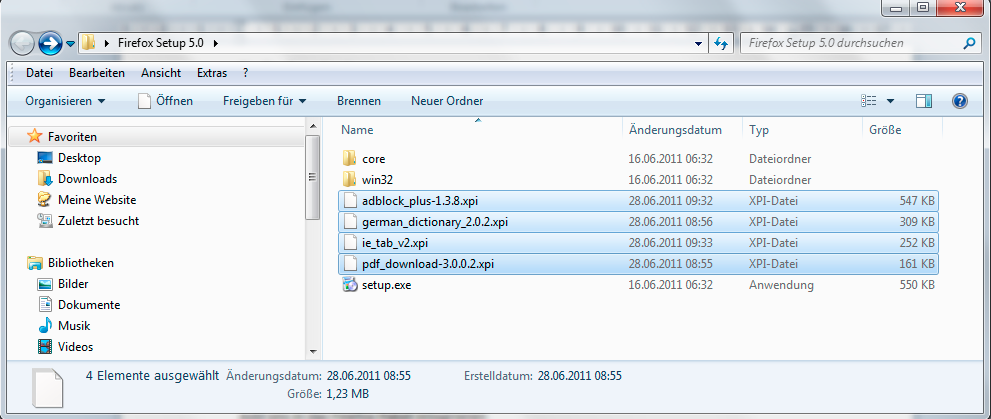Screen dimensions: 991x419
Task: Click the details pane file thumbnail
Action: pos(49,387)
